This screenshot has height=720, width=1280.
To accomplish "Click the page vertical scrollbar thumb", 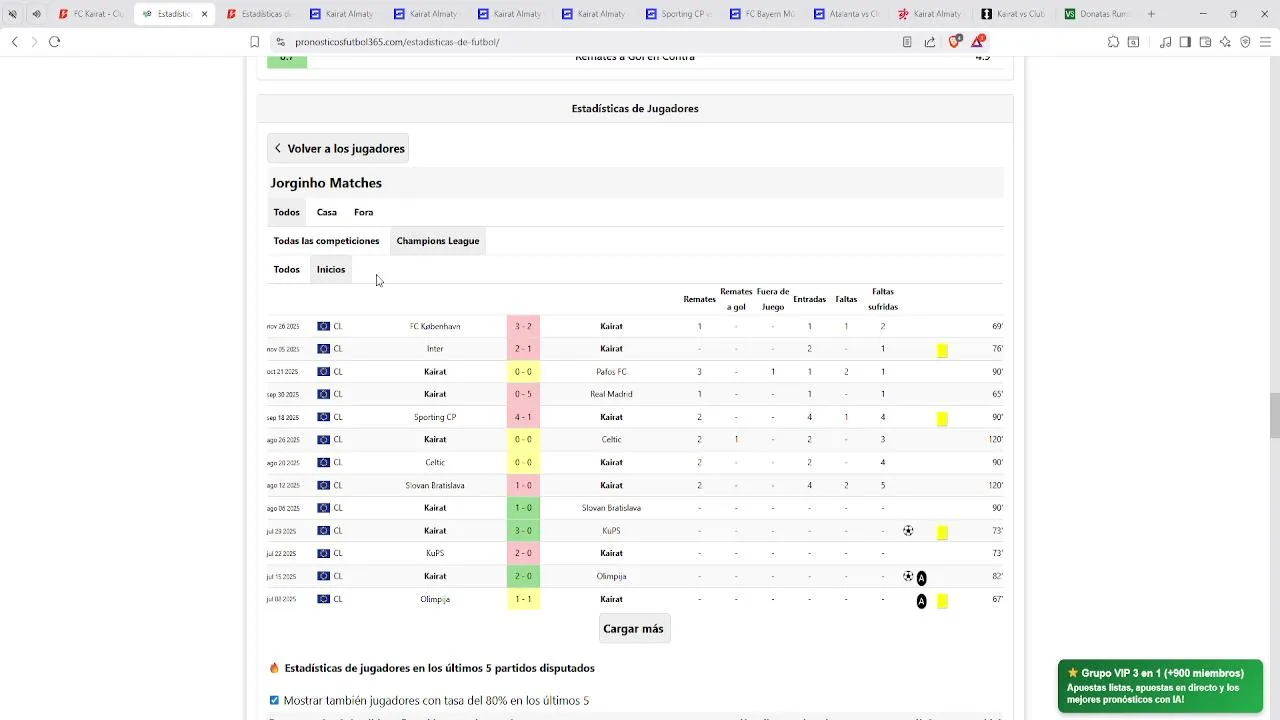I will pos(1274,416).
